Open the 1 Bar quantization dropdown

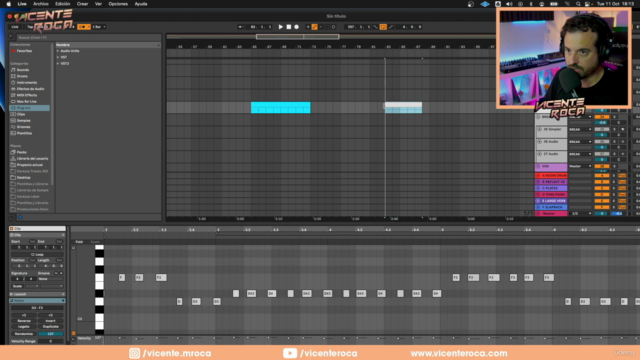tap(99, 27)
